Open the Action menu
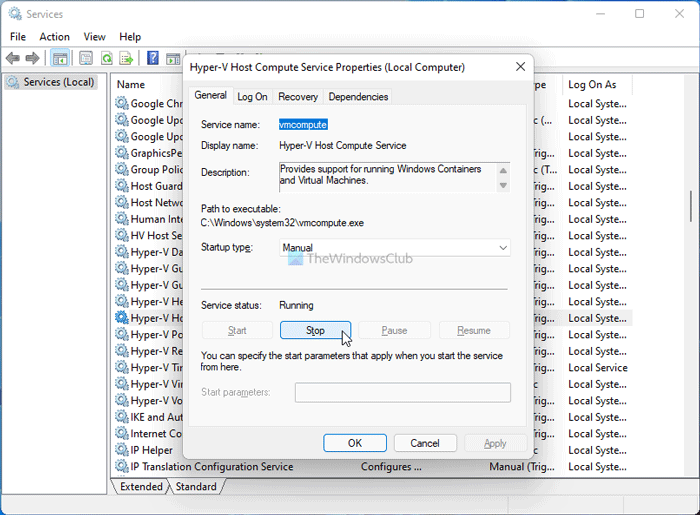 click(54, 37)
